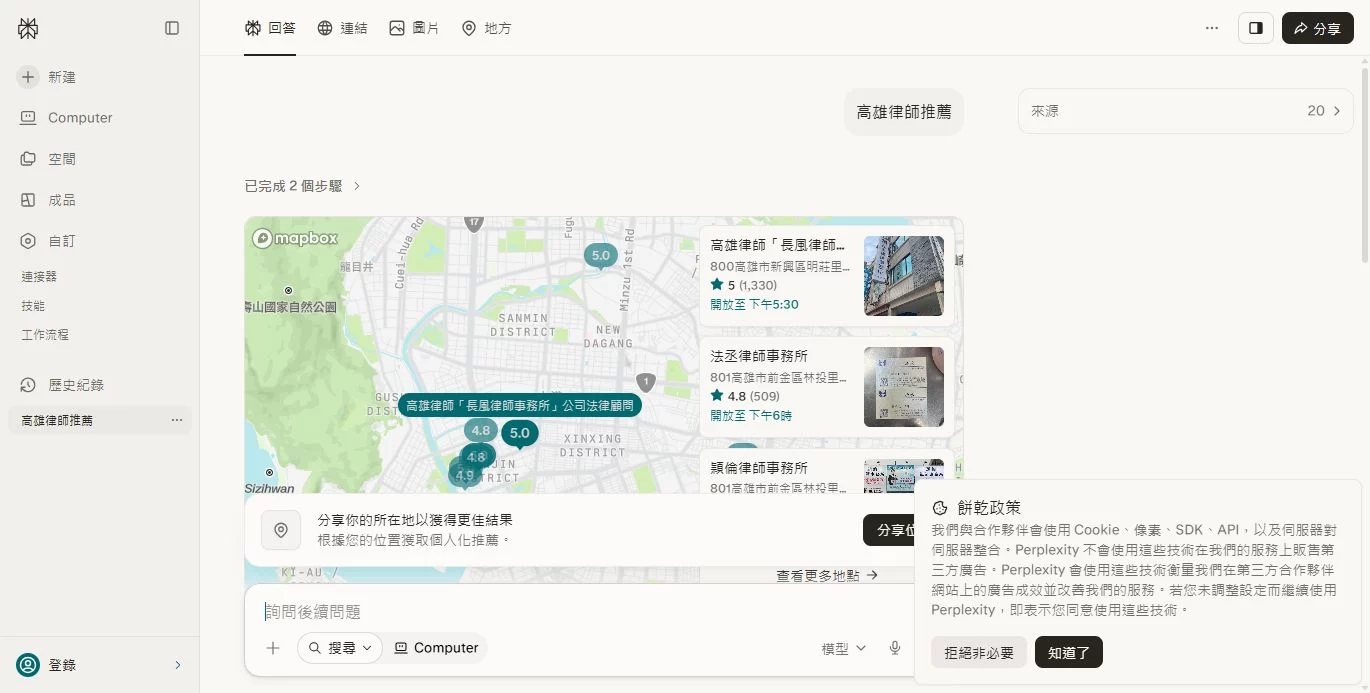Screen dimensions: 1370x693
Task: Open the 穎倫律師事務所 place card
Action: click(780, 472)
